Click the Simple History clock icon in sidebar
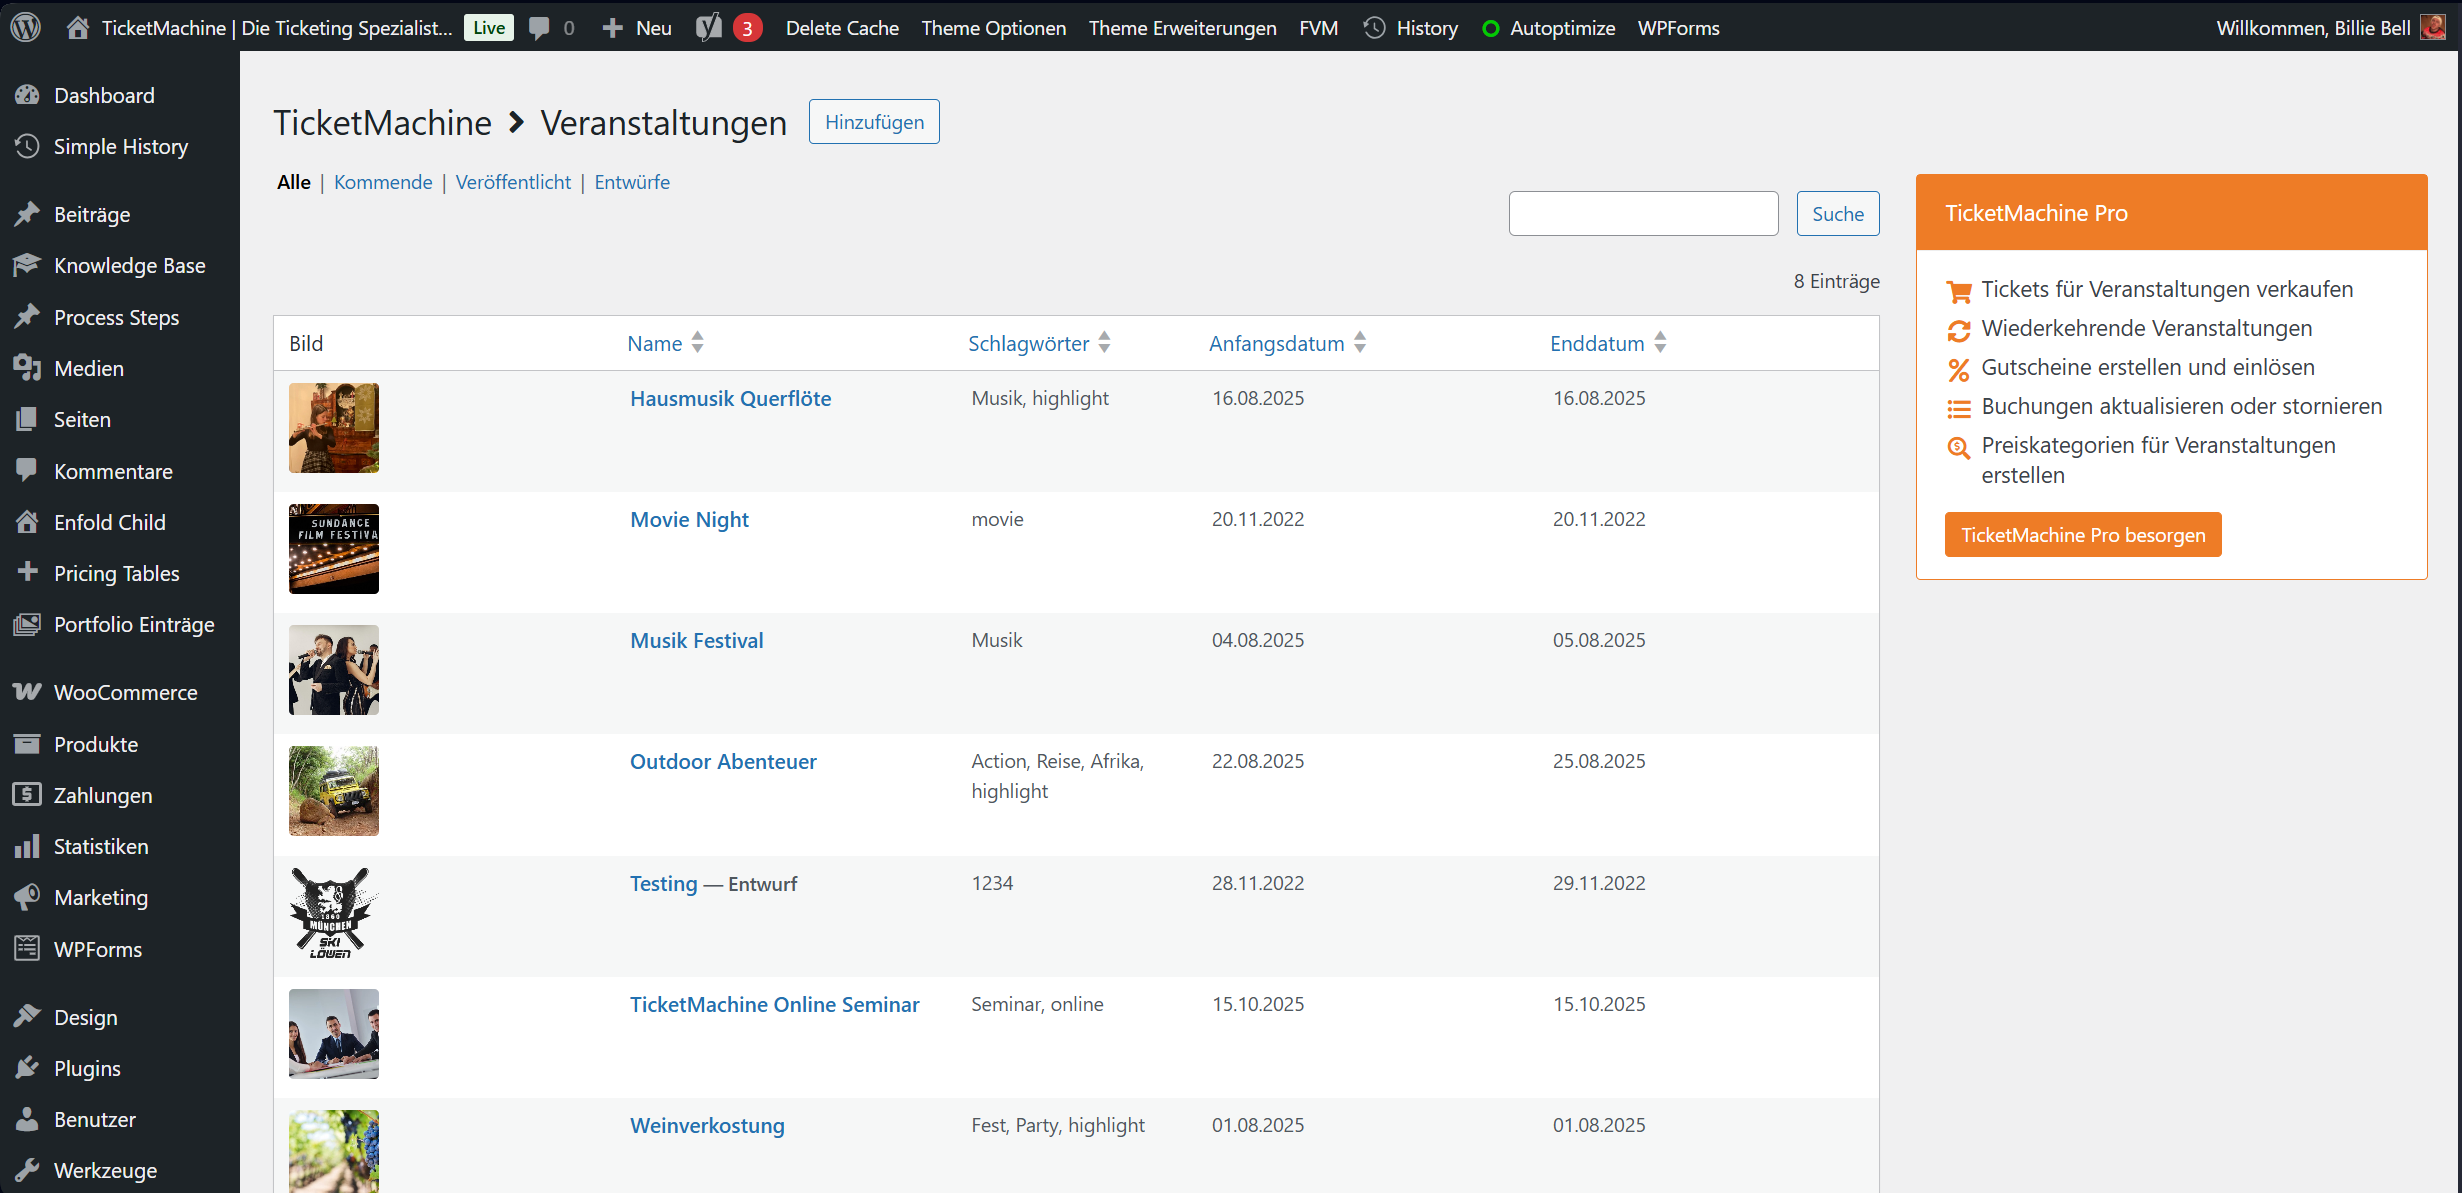Image resolution: width=2462 pixels, height=1193 pixels. pyautogui.click(x=27, y=146)
